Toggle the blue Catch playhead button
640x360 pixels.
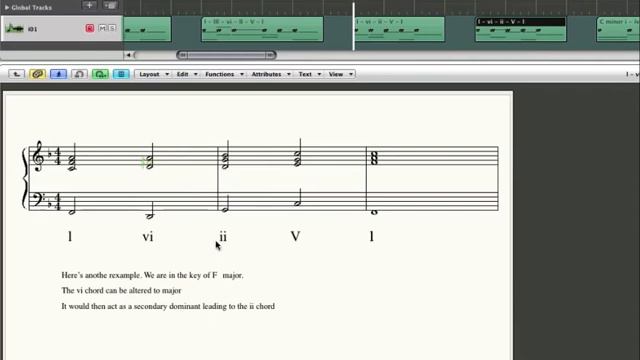click(x=58, y=74)
